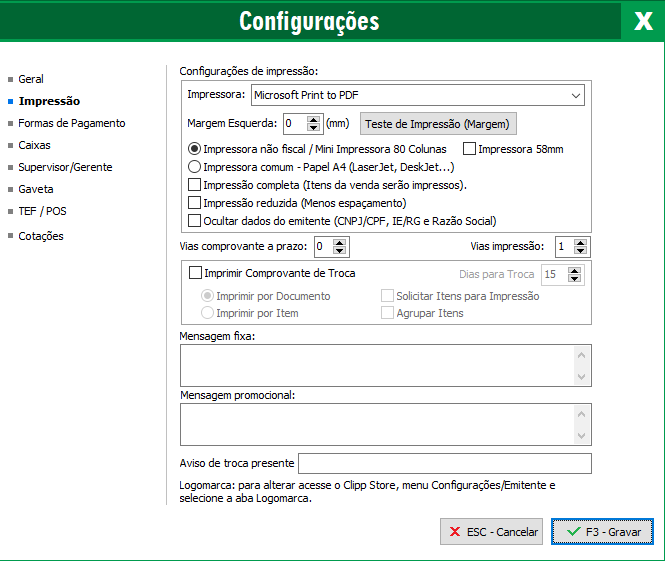Increase Vias impressão count
The width and height of the screenshot is (665, 561).
[581, 242]
